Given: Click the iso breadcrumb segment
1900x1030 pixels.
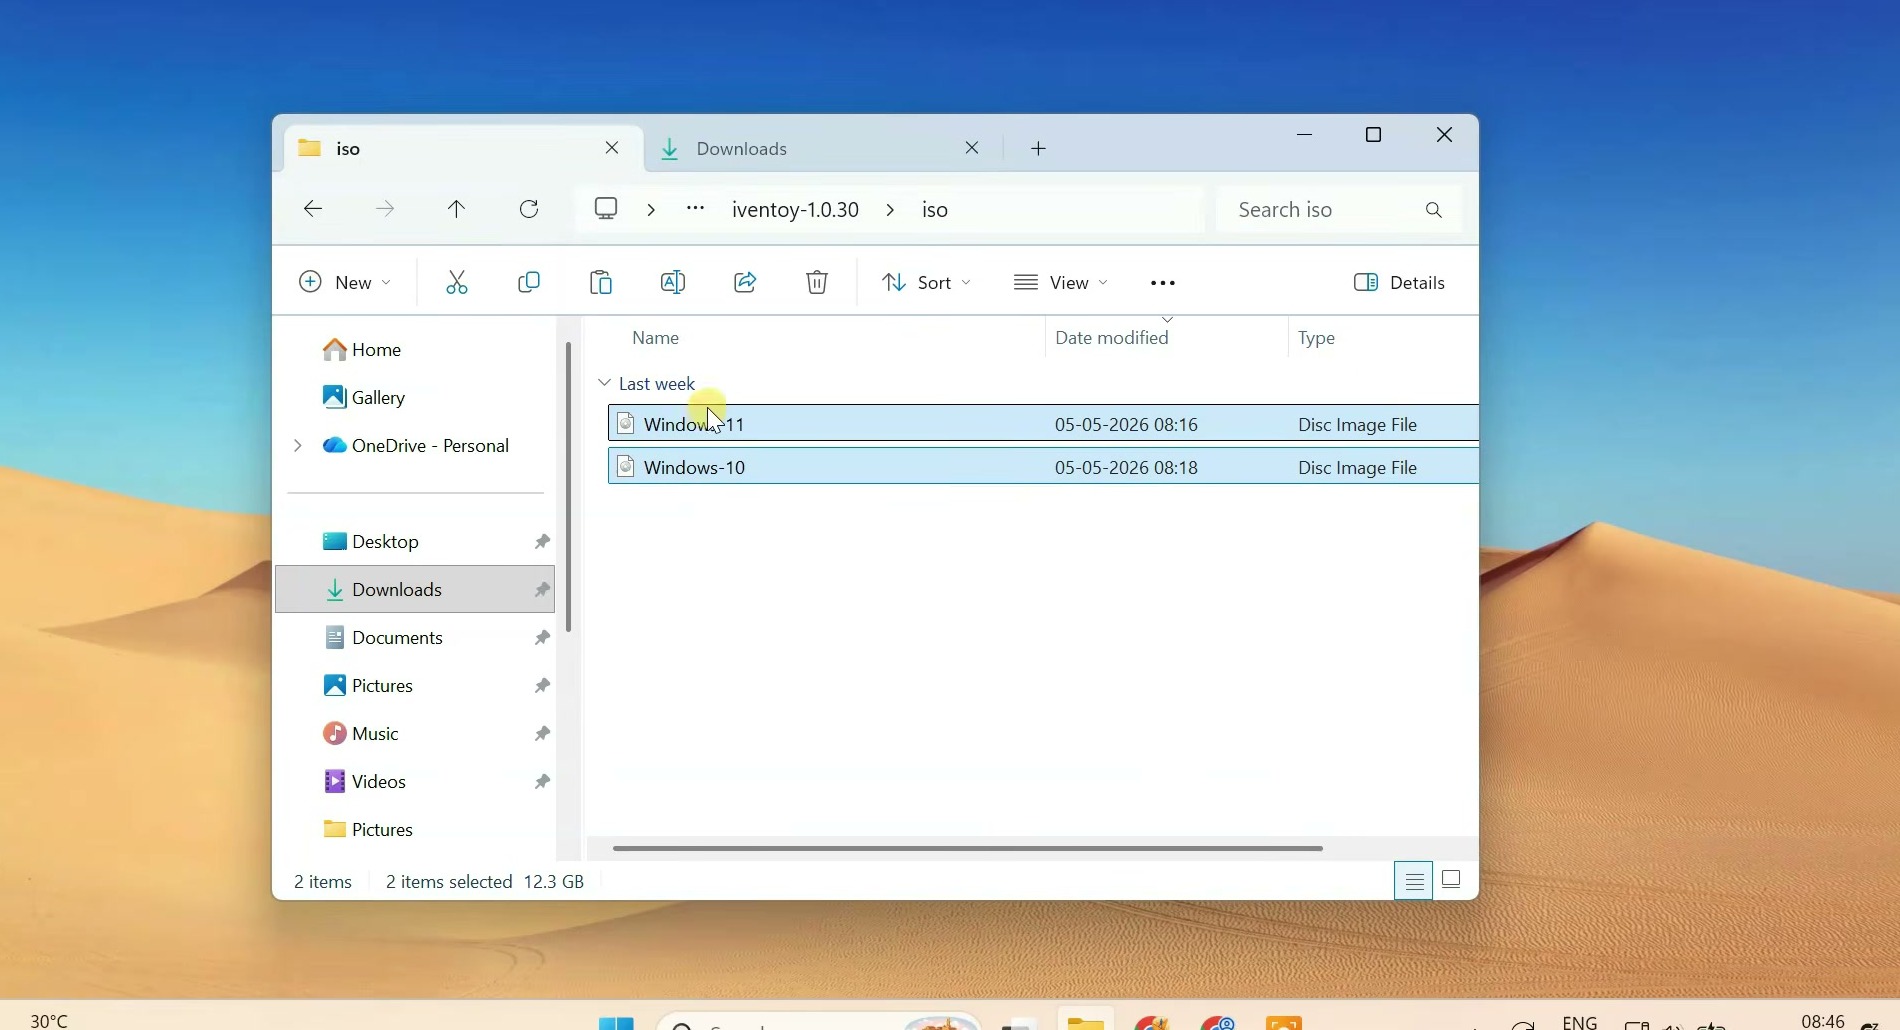Looking at the screenshot, I should tap(935, 210).
